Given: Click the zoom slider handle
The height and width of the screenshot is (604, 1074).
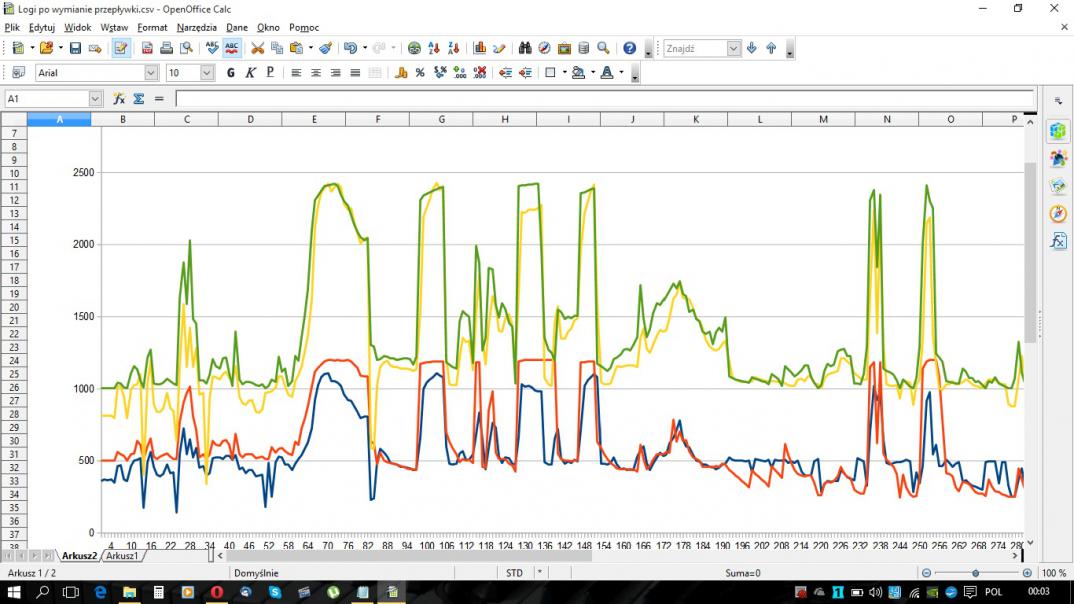Looking at the screenshot, I should tap(976, 573).
